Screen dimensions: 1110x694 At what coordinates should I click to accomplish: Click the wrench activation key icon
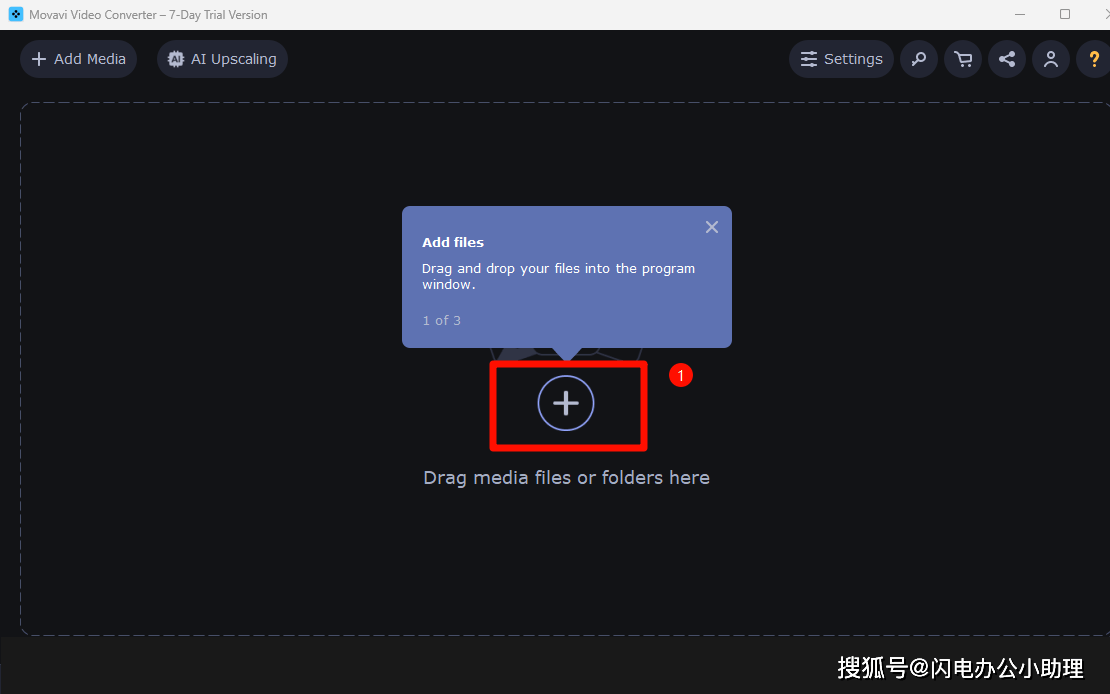[919, 59]
